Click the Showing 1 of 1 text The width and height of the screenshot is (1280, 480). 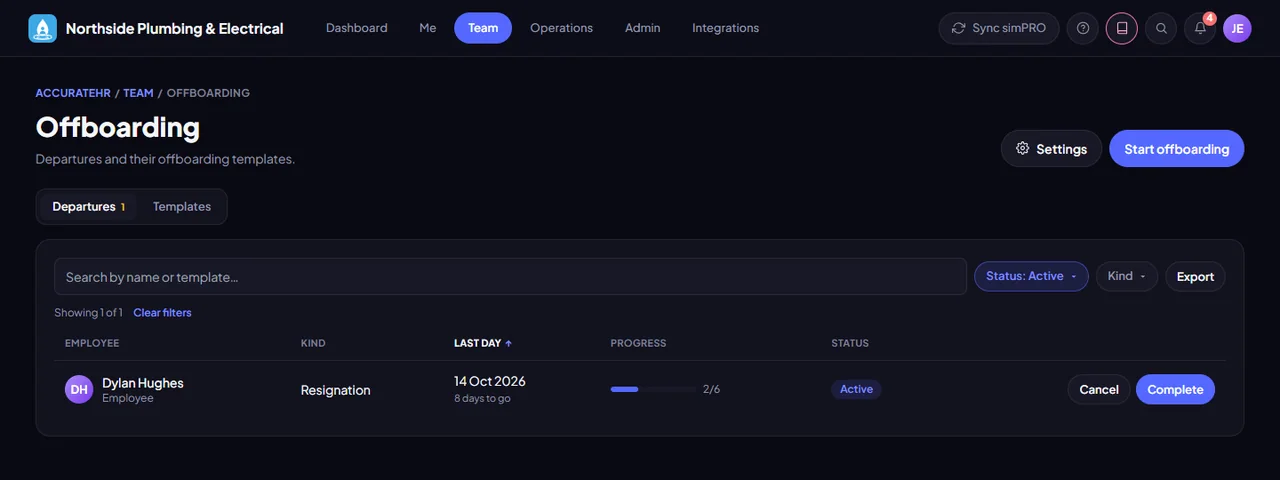coord(88,313)
